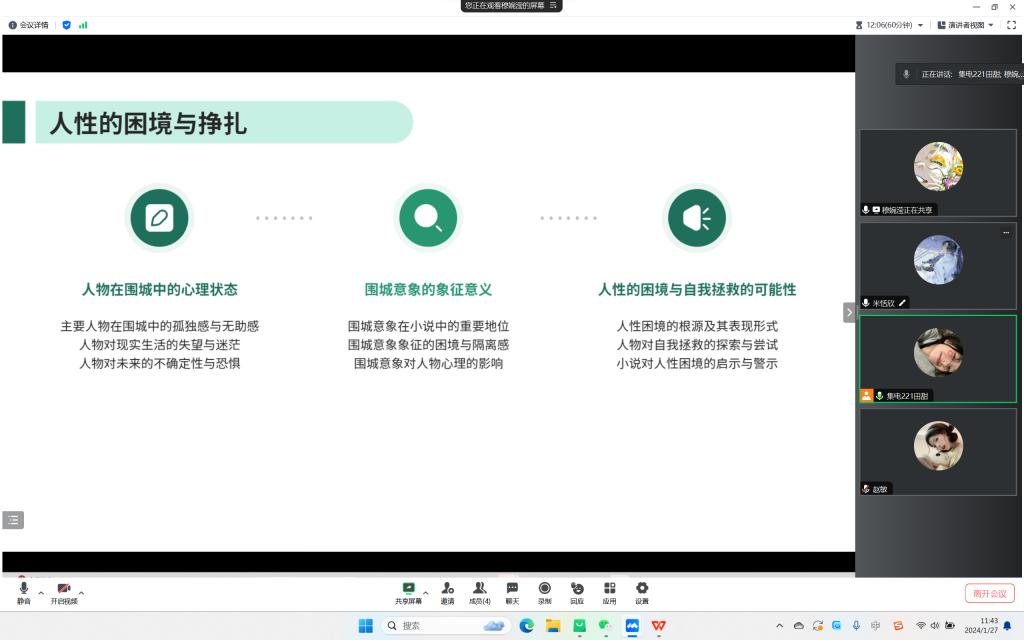
Task: Expand video options arrow beside 开启视频
Action: tap(81, 592)
